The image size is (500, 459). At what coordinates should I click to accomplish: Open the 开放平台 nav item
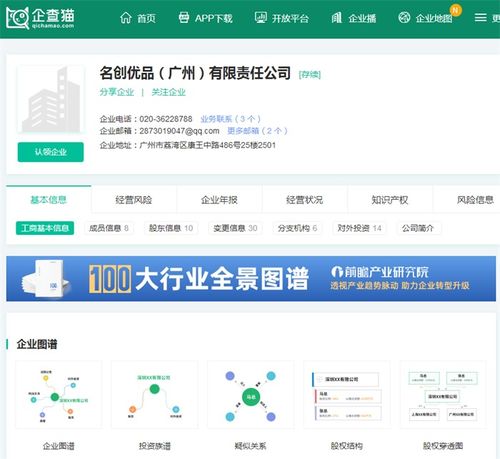click(282, 18)
